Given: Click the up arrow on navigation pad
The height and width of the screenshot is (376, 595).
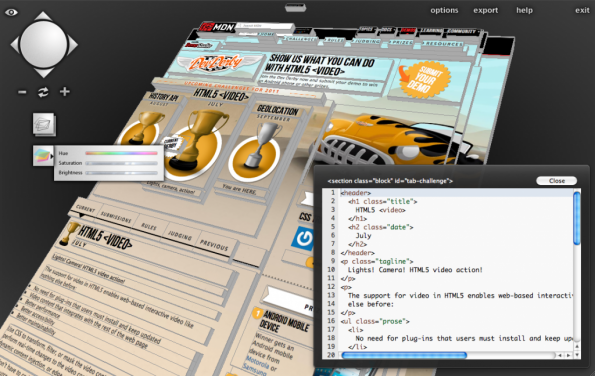Looking at the screenshot, I should point(43,16).
